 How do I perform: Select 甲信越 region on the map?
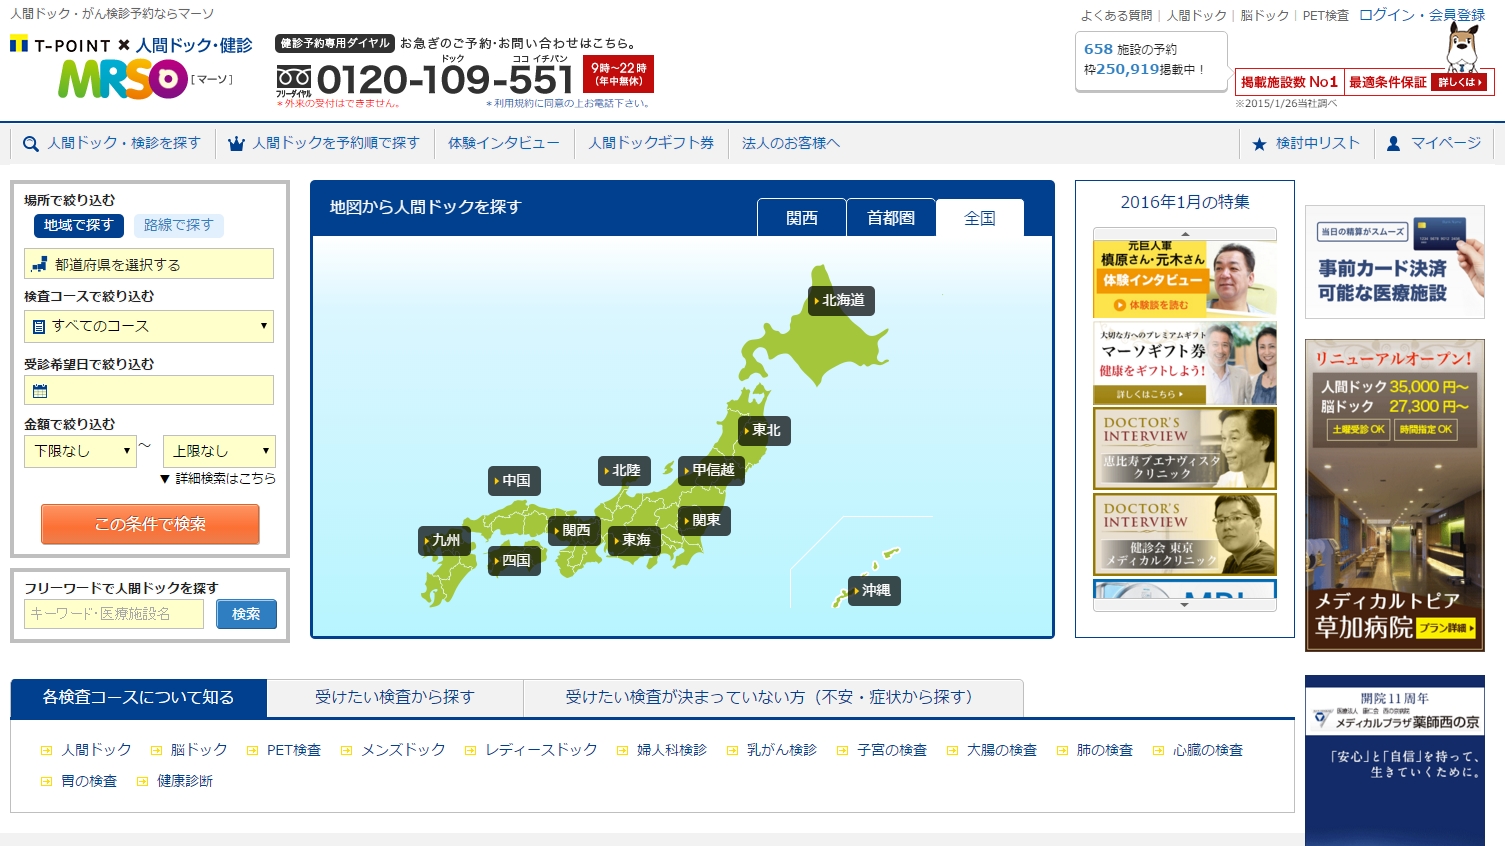711,470
